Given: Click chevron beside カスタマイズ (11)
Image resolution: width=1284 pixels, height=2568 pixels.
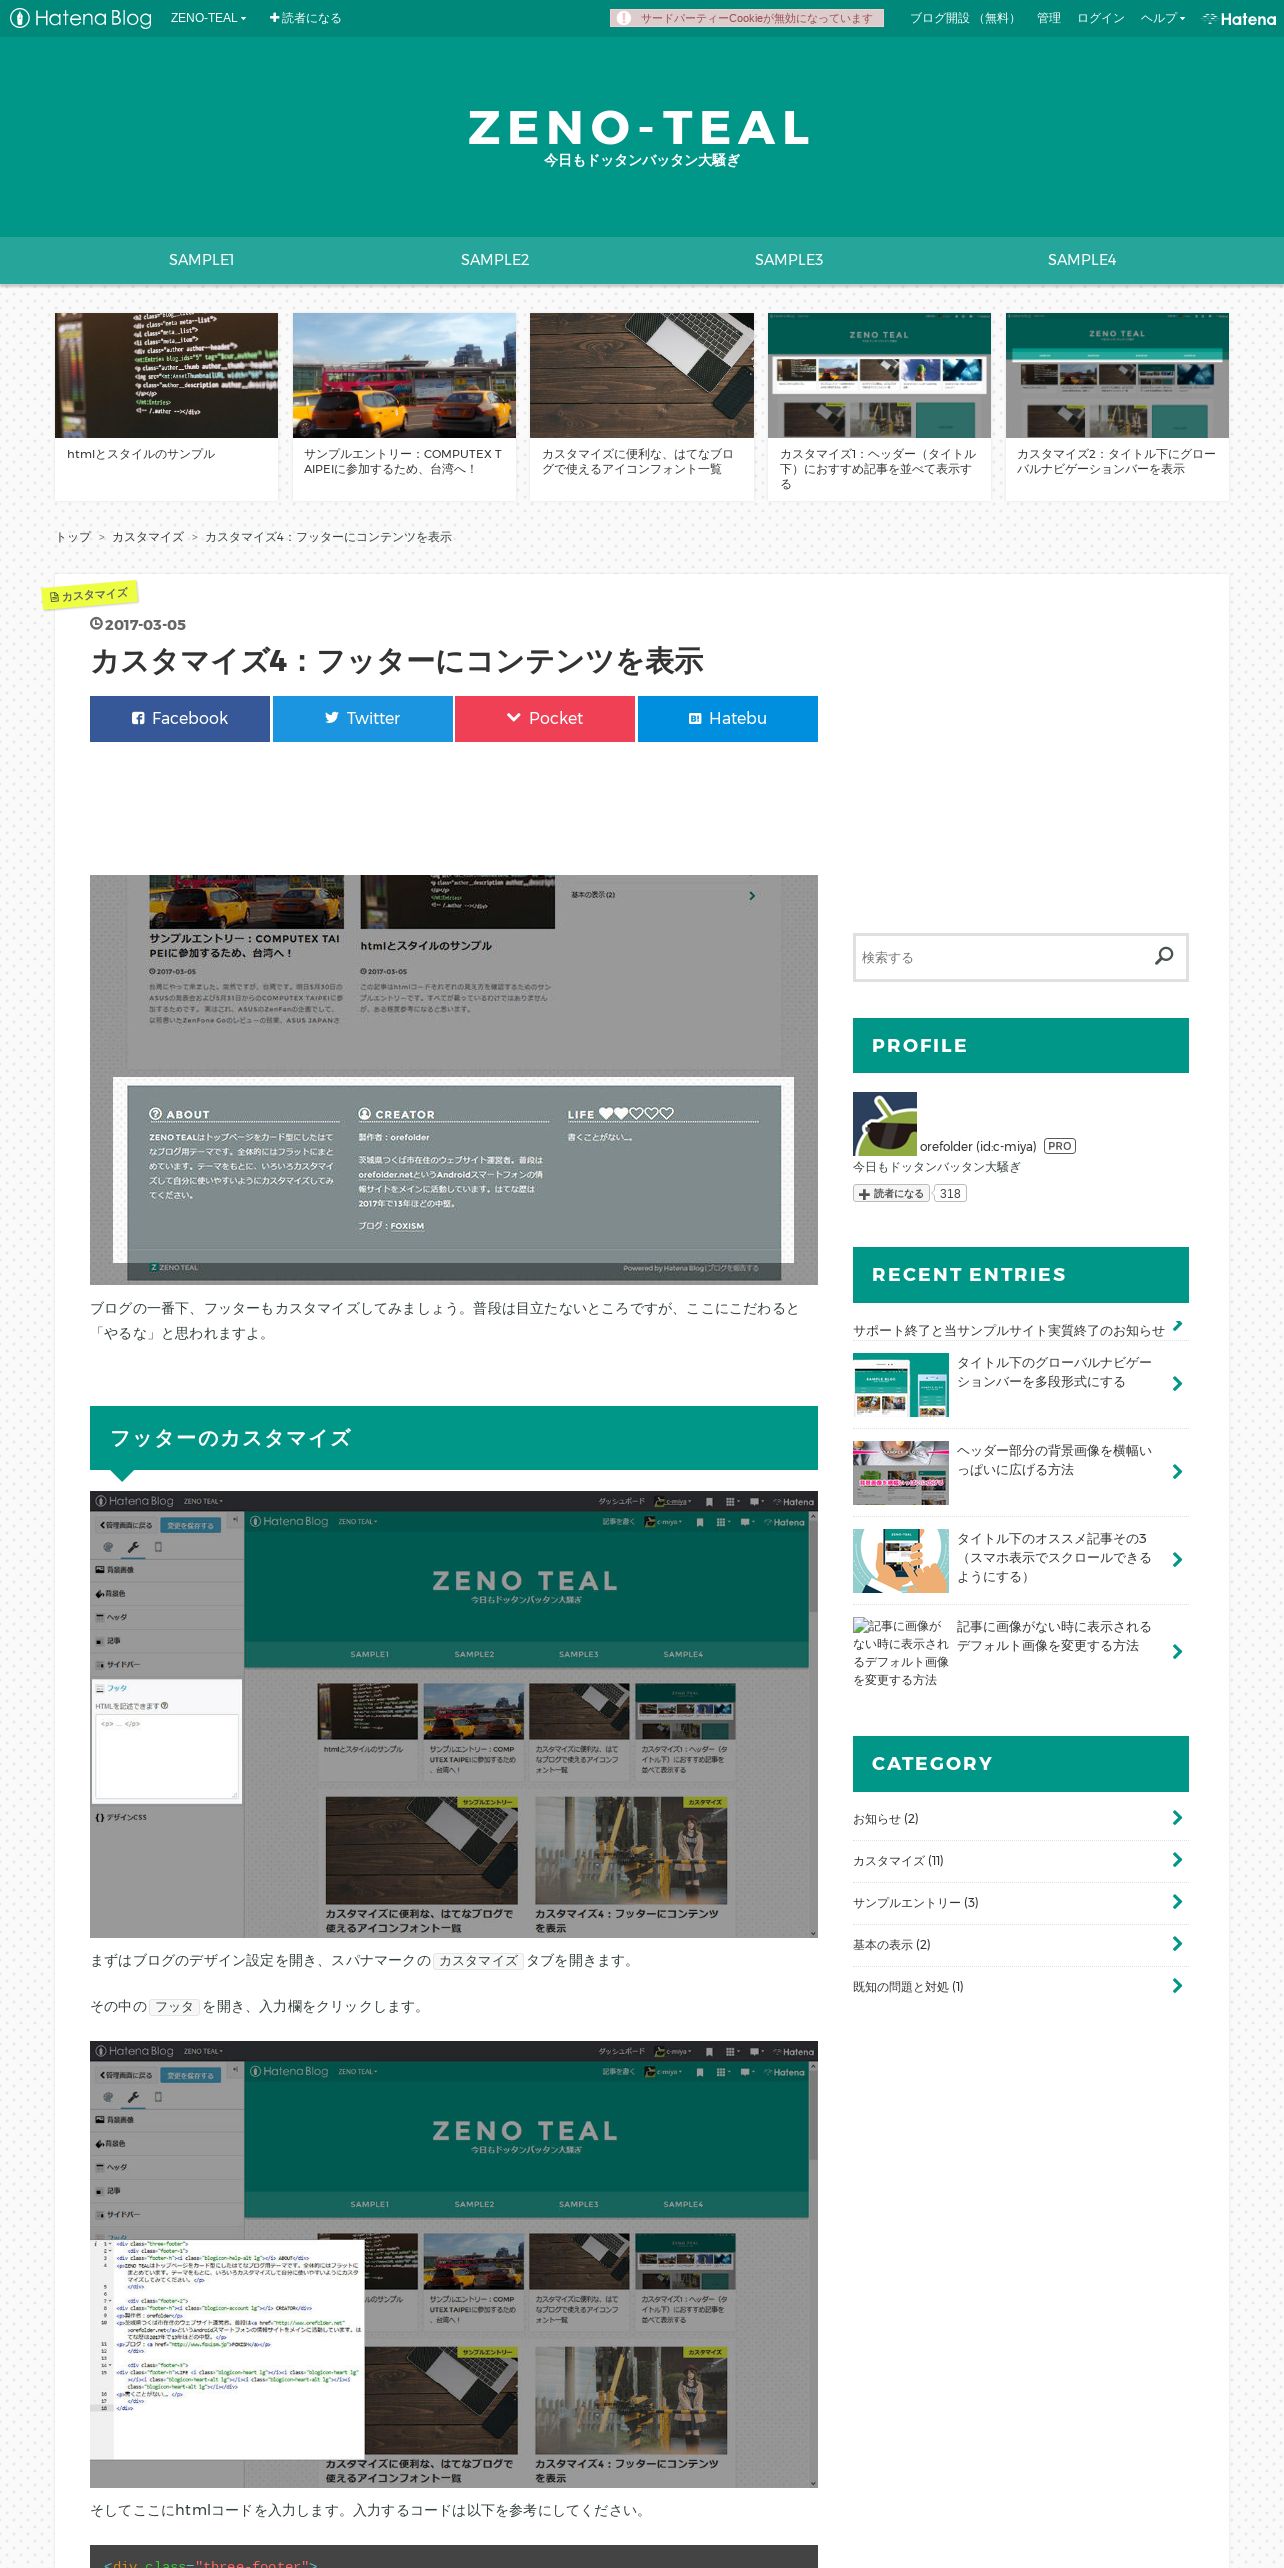Looking at the screenshot, I should (x=1177, y=1860).
